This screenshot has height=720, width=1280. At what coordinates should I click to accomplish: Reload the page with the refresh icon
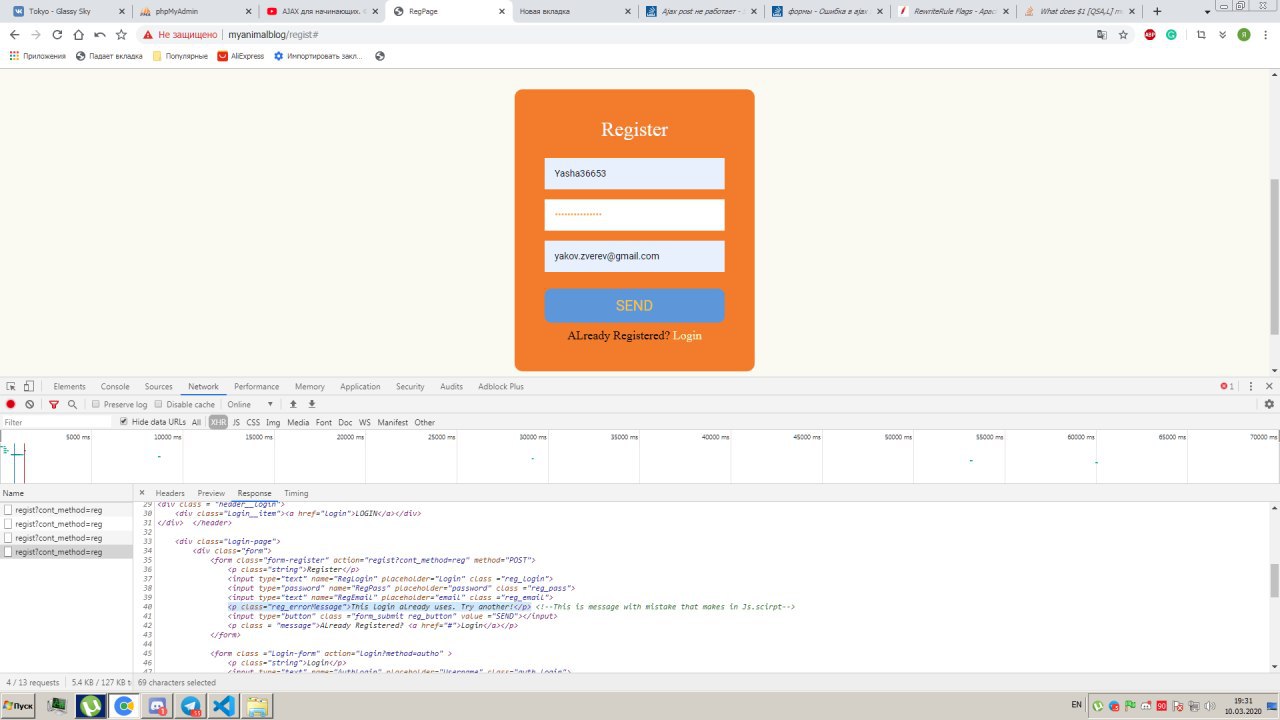[x=57, y=34]
